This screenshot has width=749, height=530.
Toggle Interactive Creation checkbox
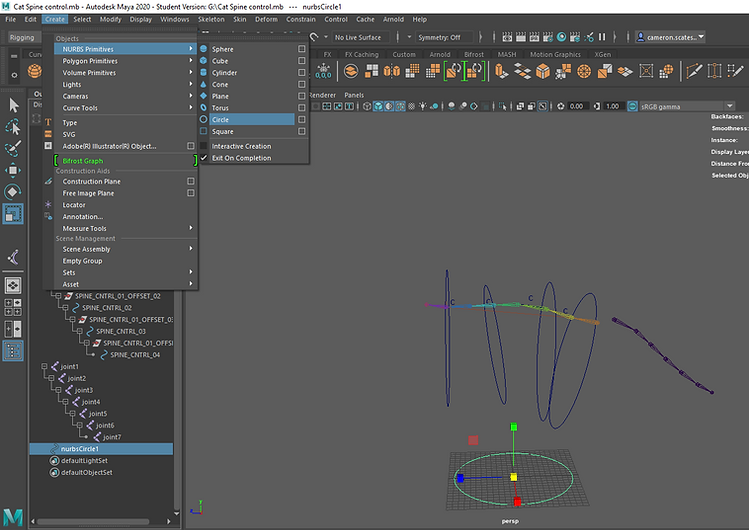pos(203,146)
